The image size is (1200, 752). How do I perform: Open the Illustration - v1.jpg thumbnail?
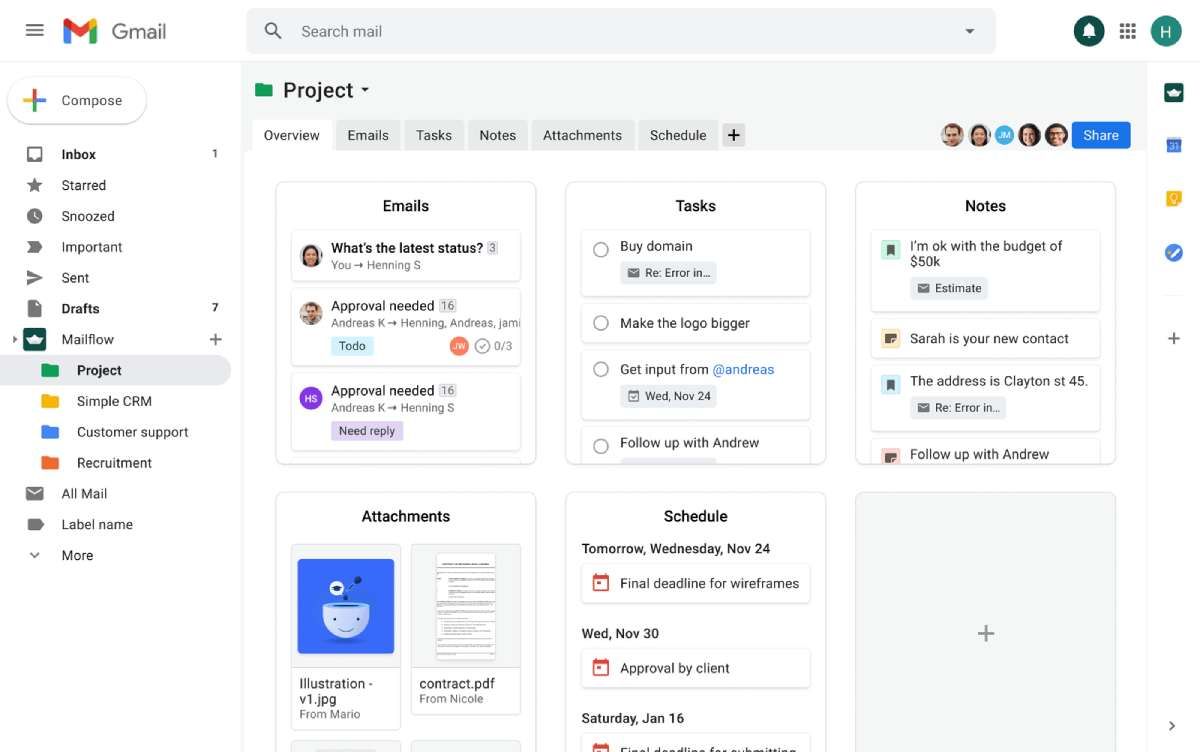(x=346, y=606)
